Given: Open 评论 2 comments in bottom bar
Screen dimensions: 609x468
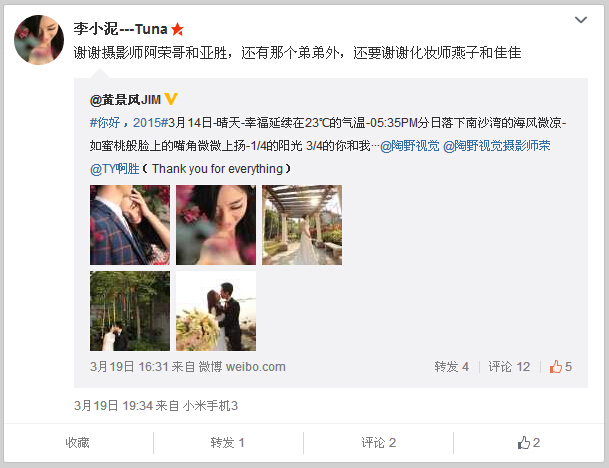Looking at the screenshot, I should point(379,442).
